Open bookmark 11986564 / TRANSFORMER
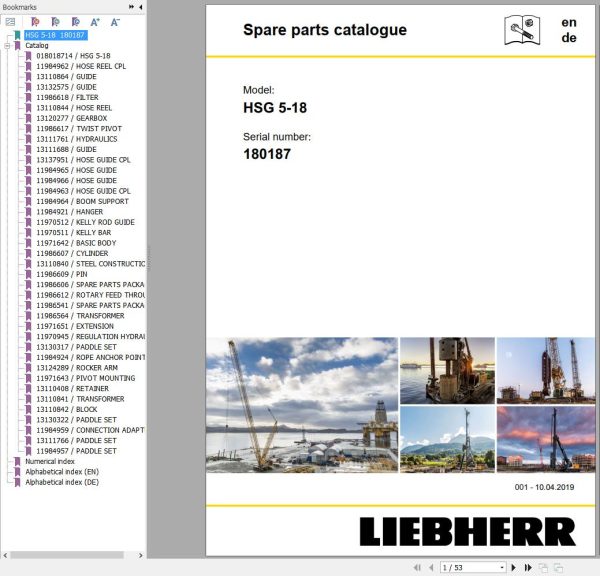The width and height of the screenshot is (600, 576). 80,316
